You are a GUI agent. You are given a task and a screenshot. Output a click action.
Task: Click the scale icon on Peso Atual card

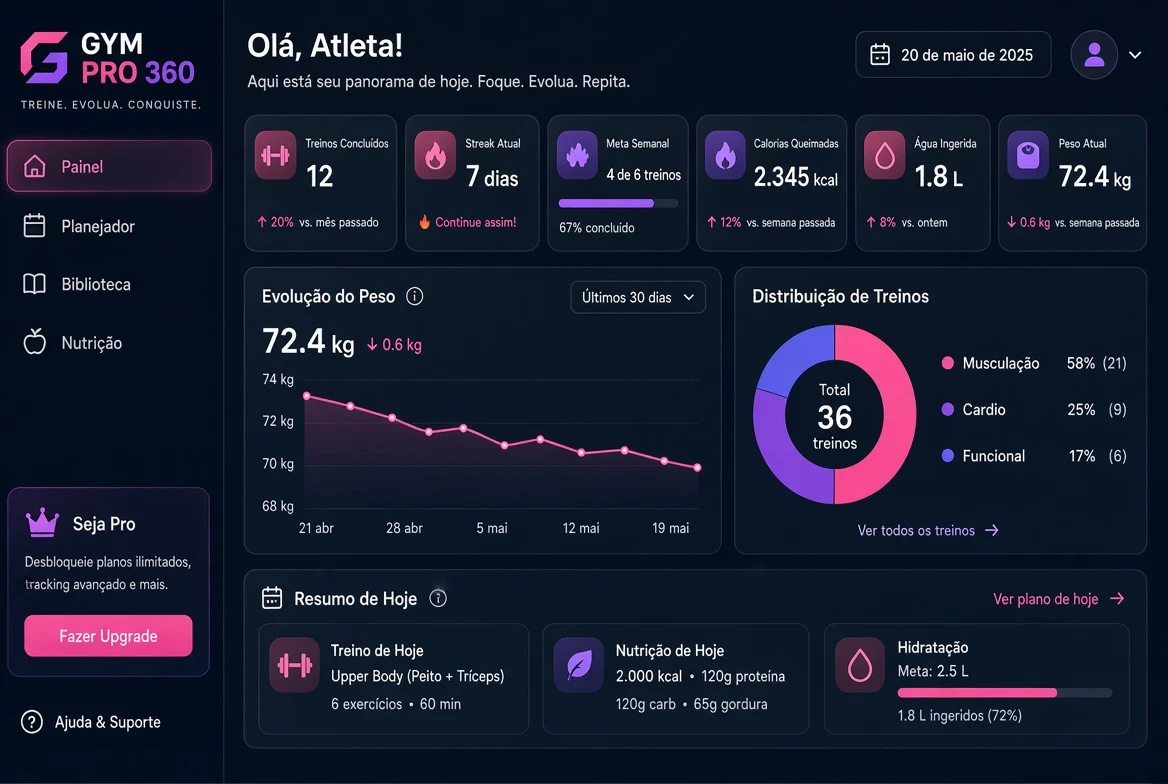click(x=1028, y=155)
